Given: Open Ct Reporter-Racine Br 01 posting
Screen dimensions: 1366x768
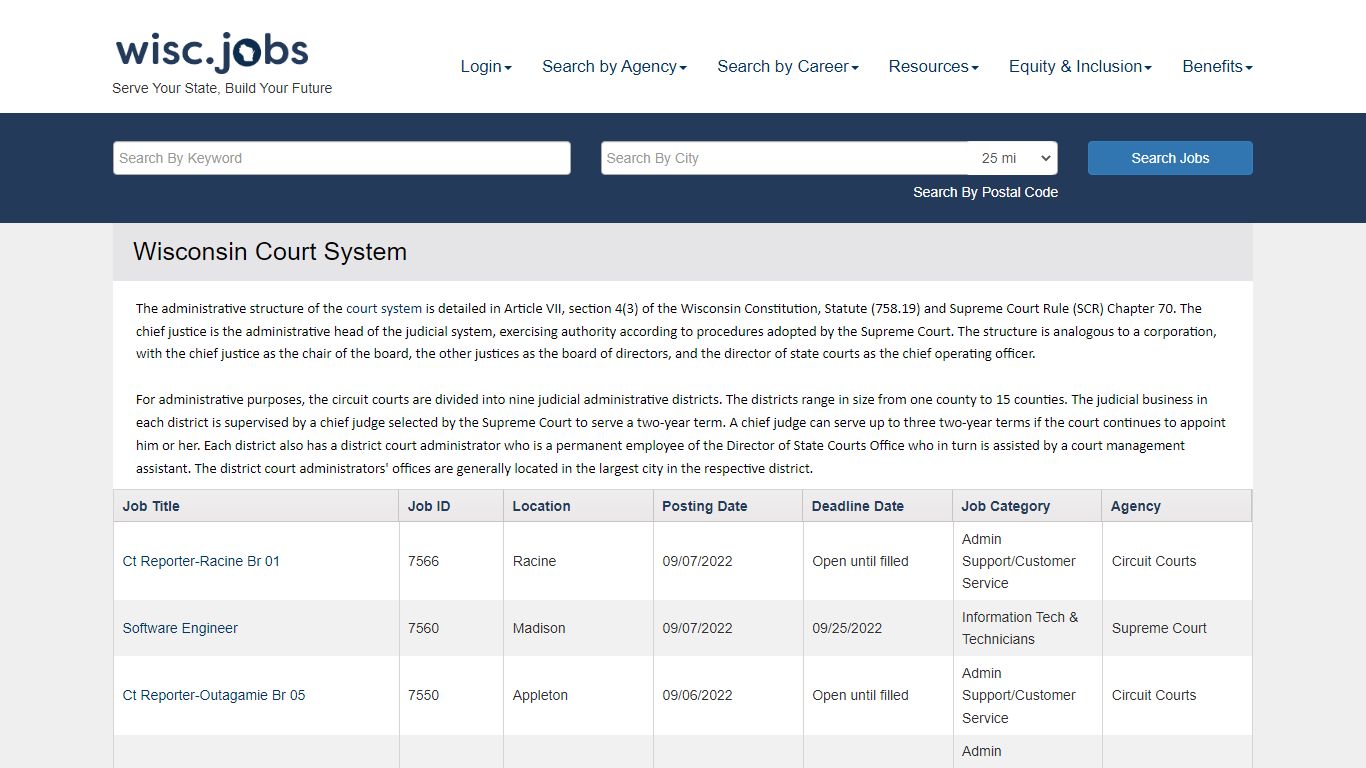Looking at the screenshot, I should tap(201, 561).
